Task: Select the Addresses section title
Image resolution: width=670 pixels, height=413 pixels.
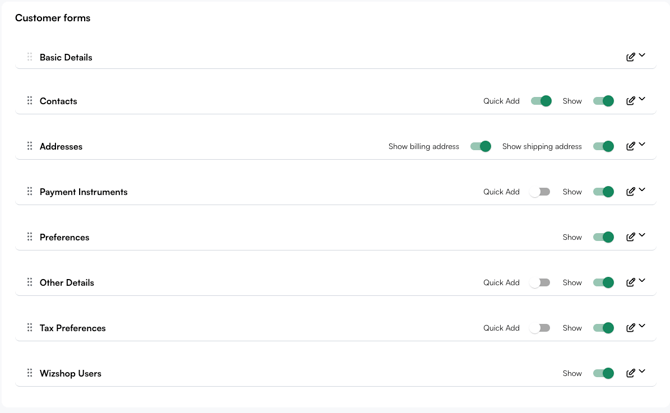Action: click(x=61, y=147)
